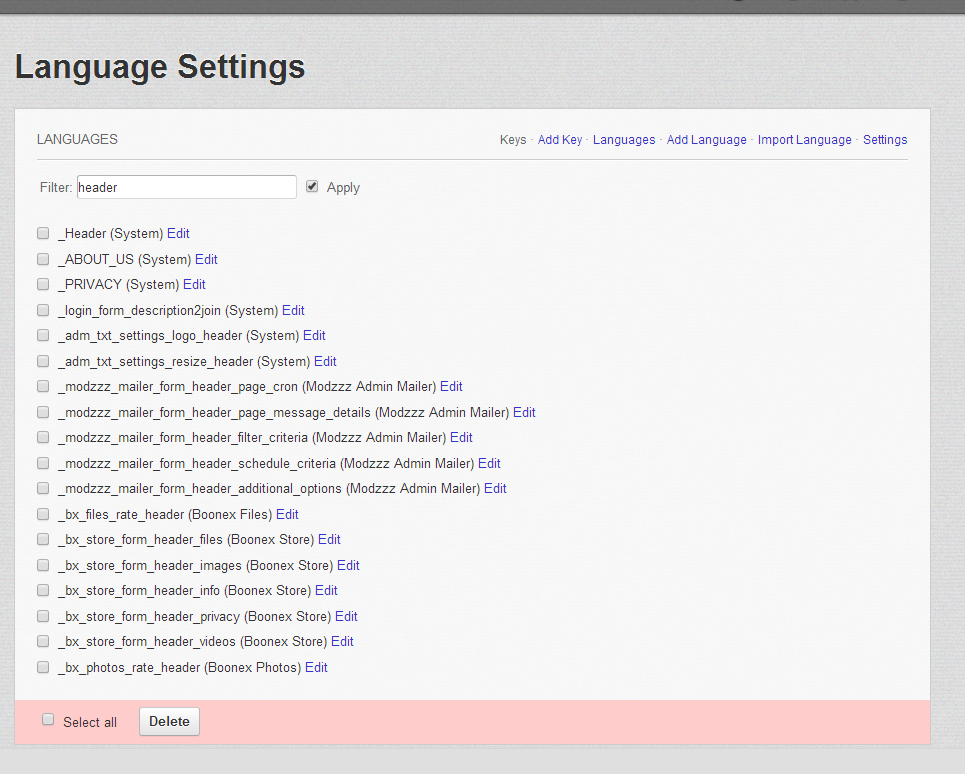Open the Settings link in Languages panel
Screen dimensions: 965x774
pos(885,140)
